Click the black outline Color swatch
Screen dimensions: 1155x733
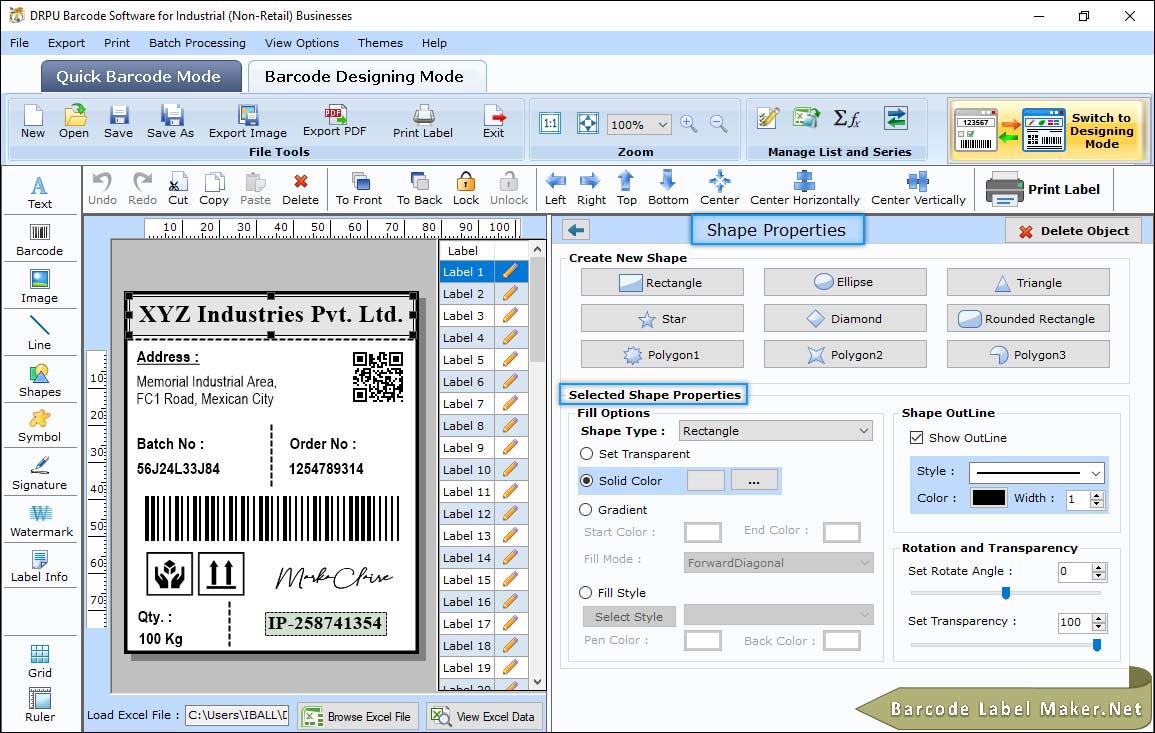point(989,497)
